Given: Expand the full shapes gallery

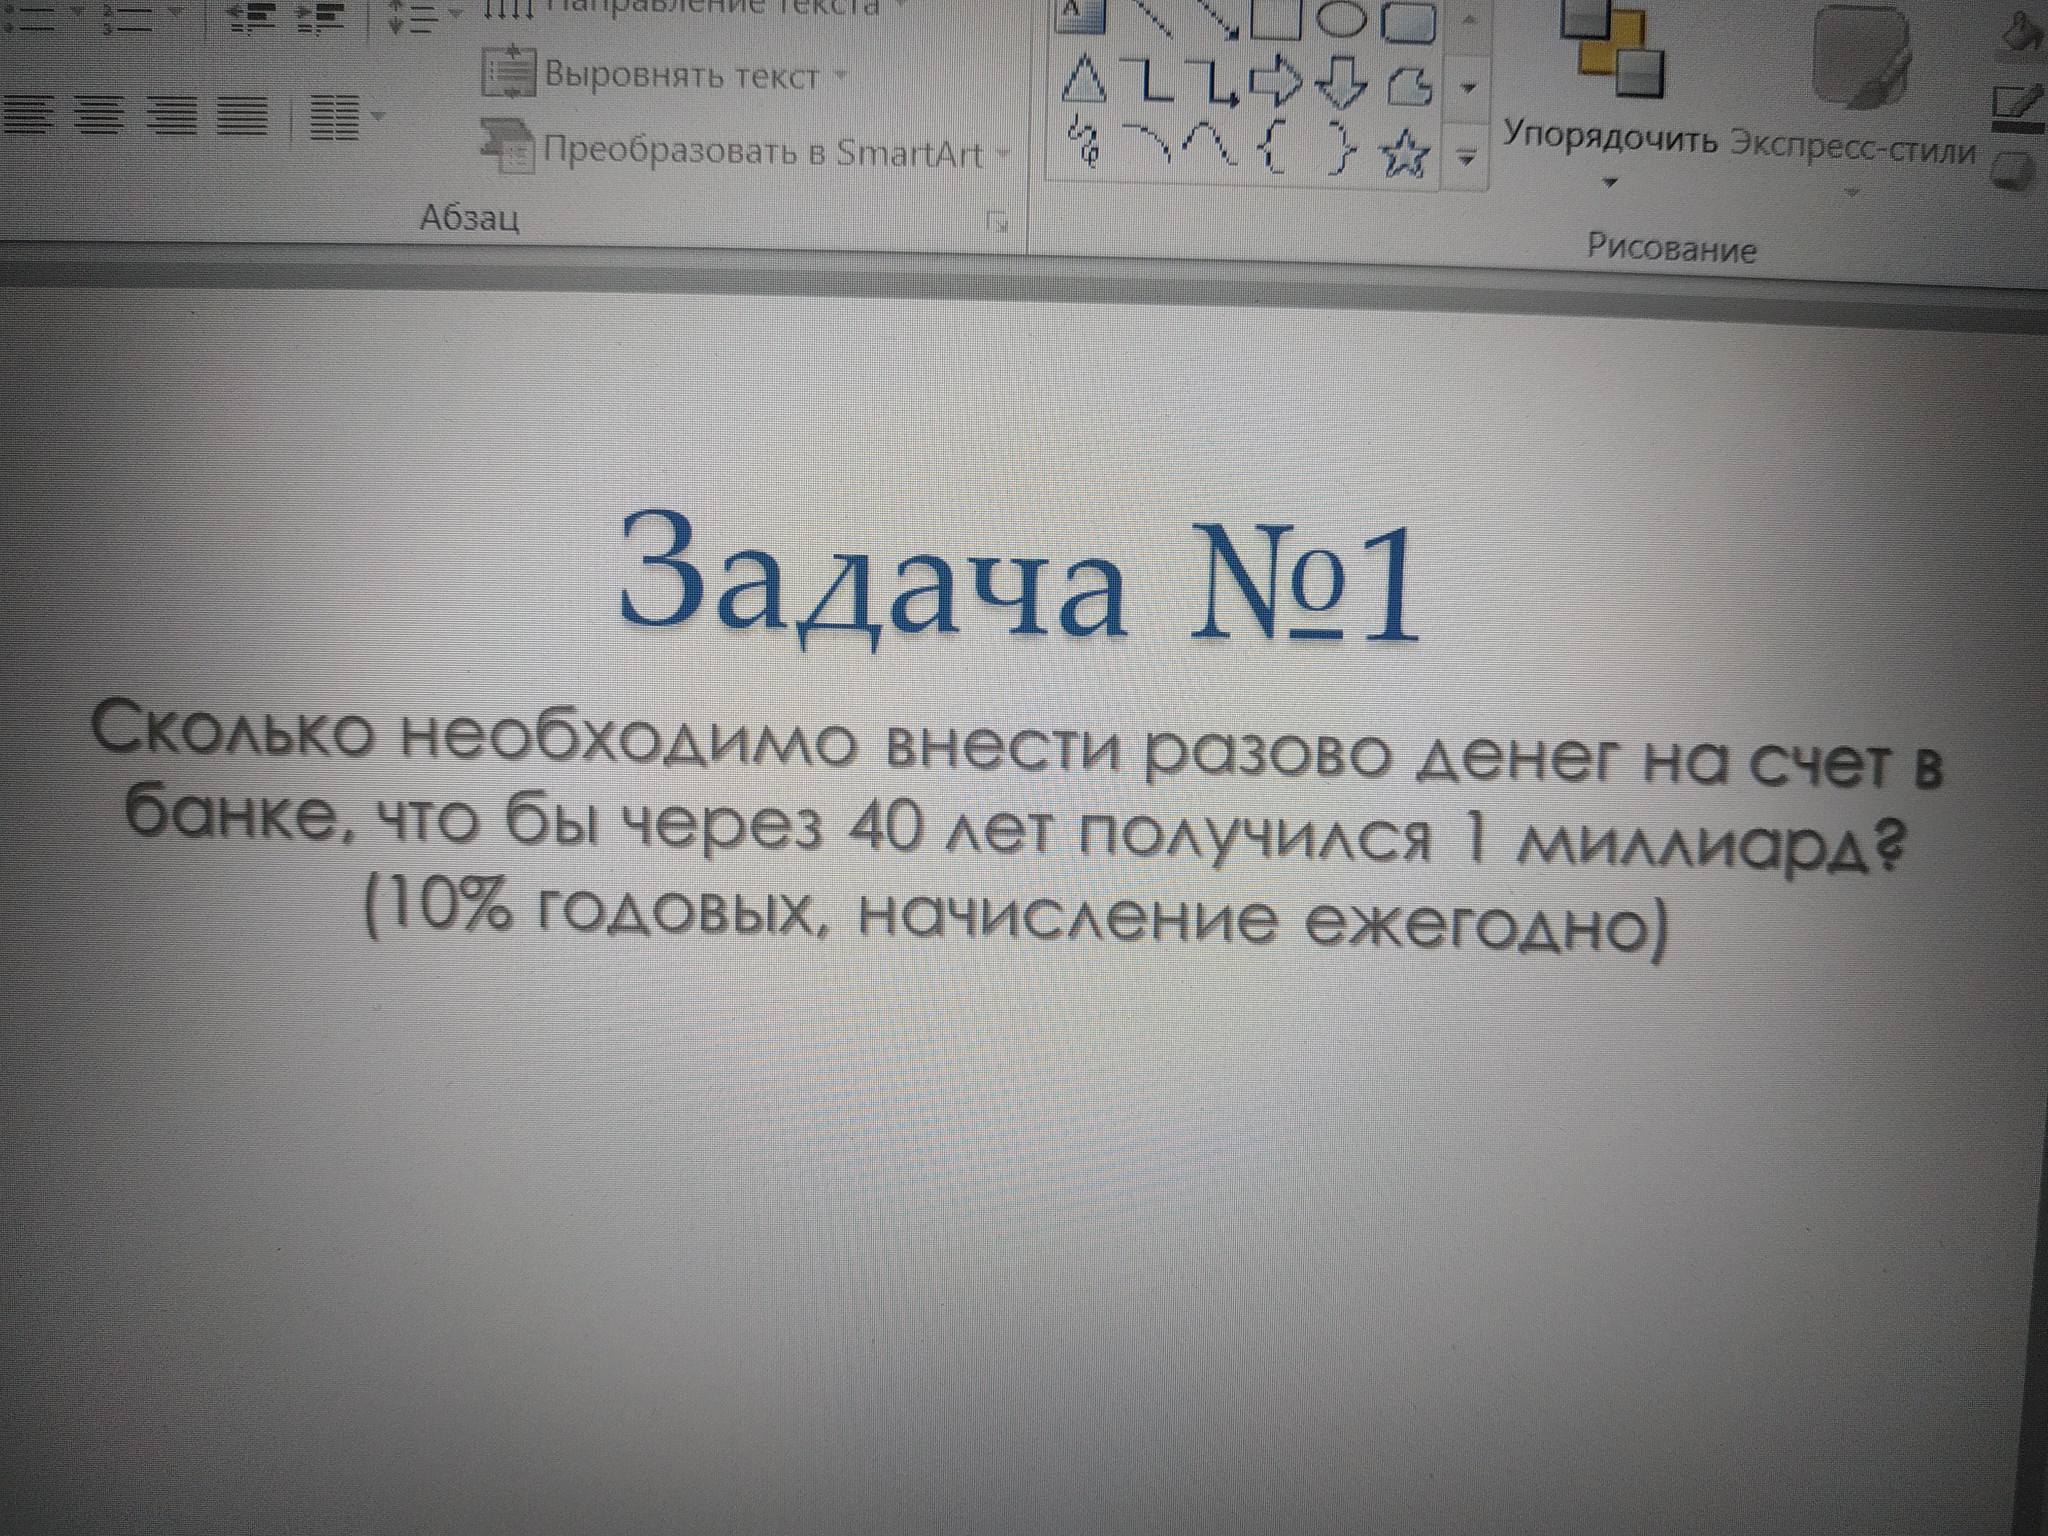Looking at the screenshot, I should pyautogui.click(x=1467, y=156).
